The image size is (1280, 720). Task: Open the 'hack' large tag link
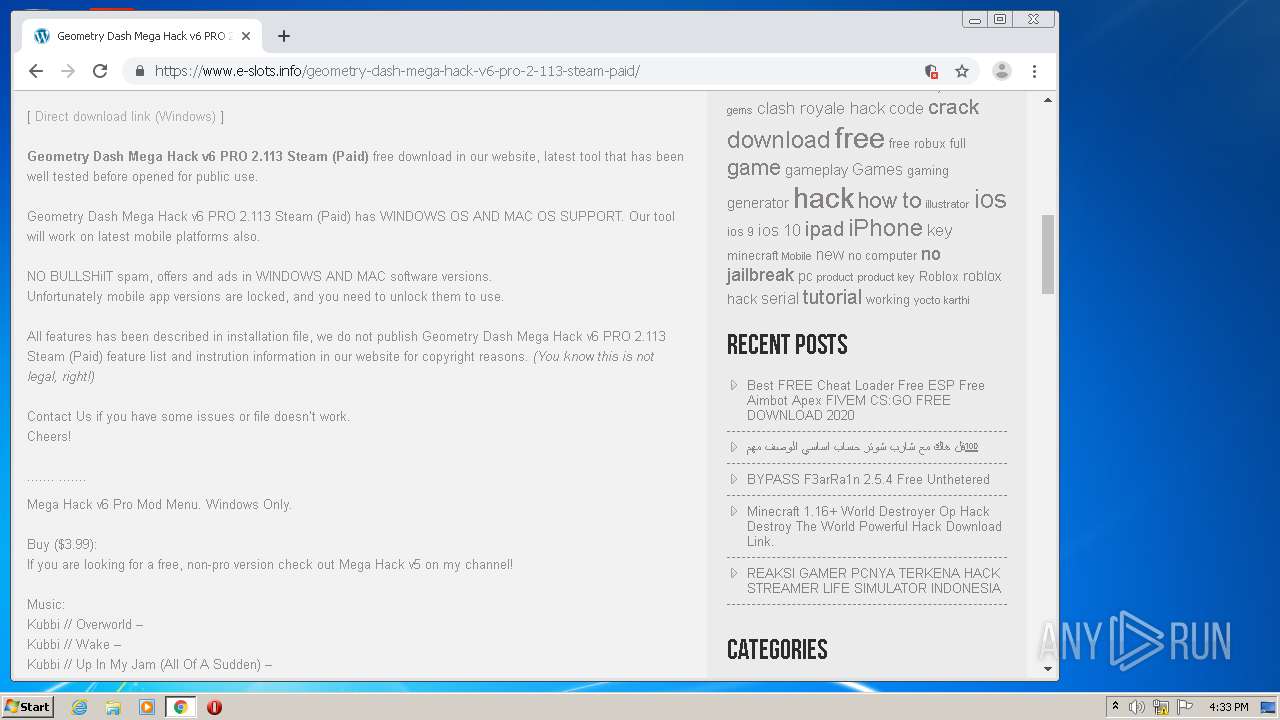823,198
